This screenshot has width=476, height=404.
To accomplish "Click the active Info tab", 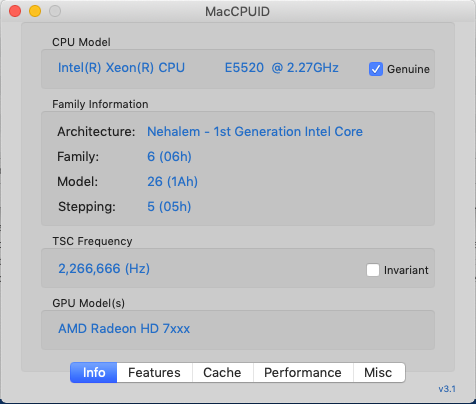I will click(x=94, y=373).
